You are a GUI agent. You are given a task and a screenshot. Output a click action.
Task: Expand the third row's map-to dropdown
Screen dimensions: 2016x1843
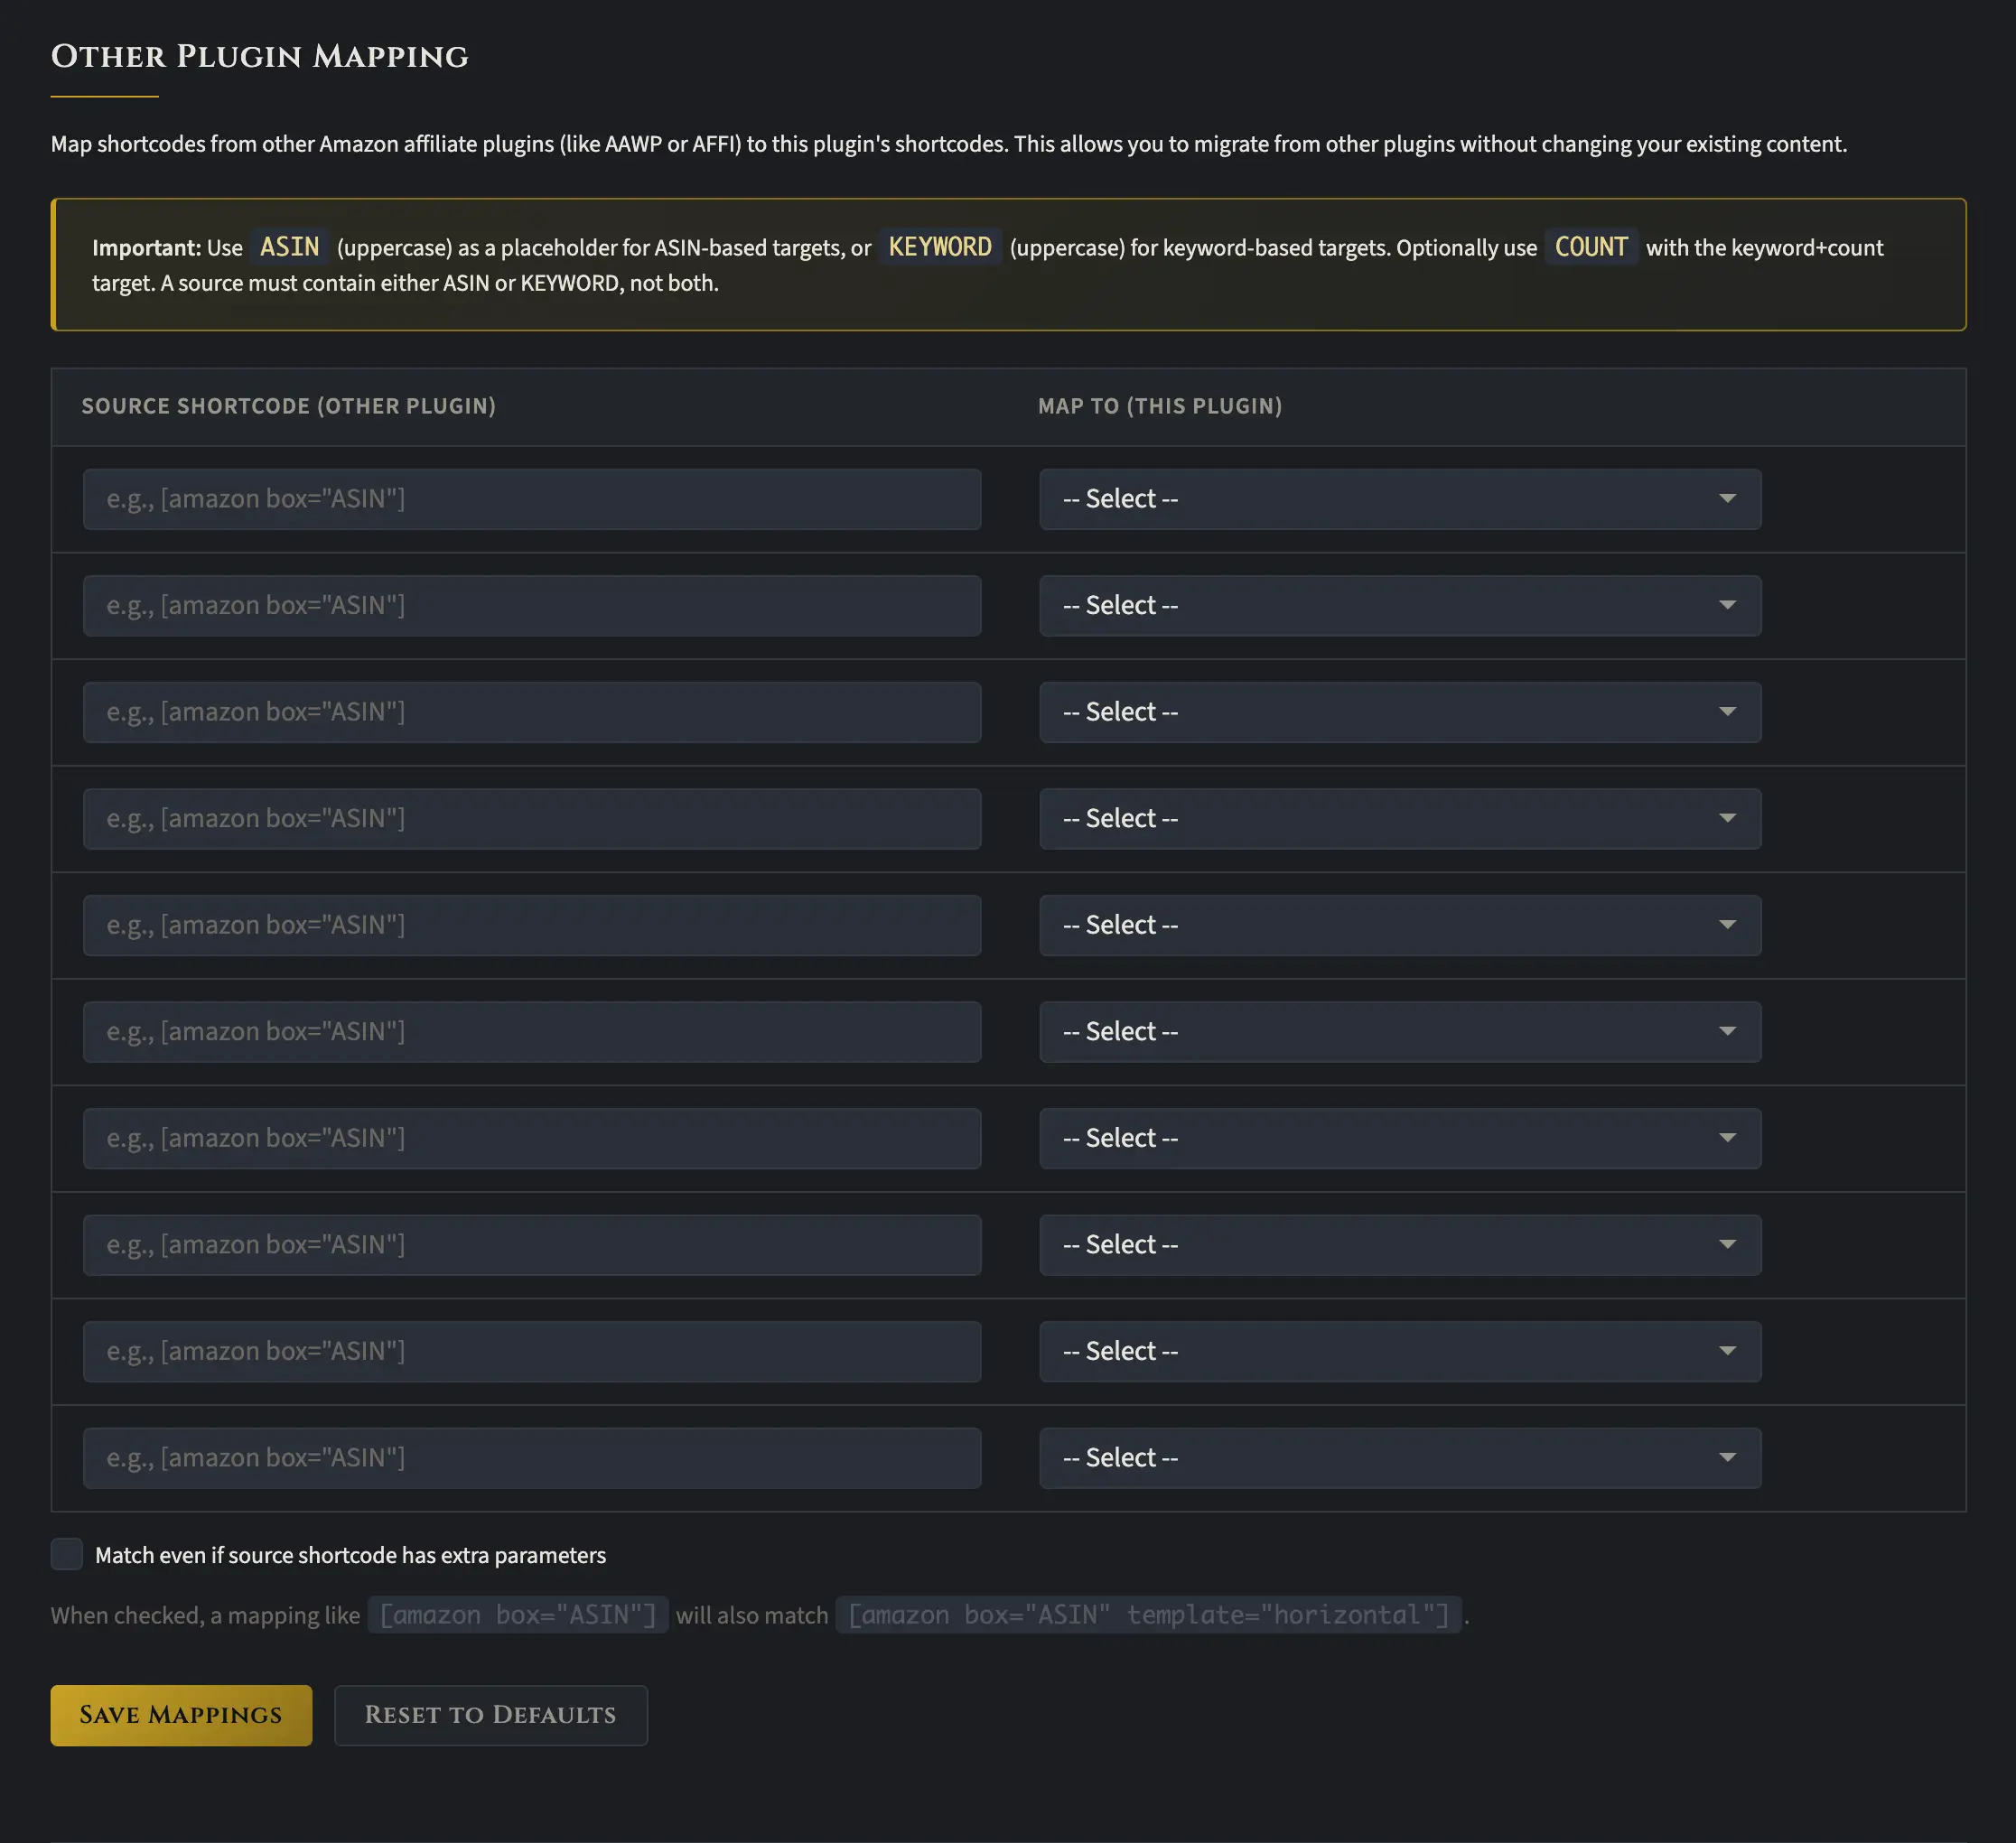click(x=1399, y=712)
